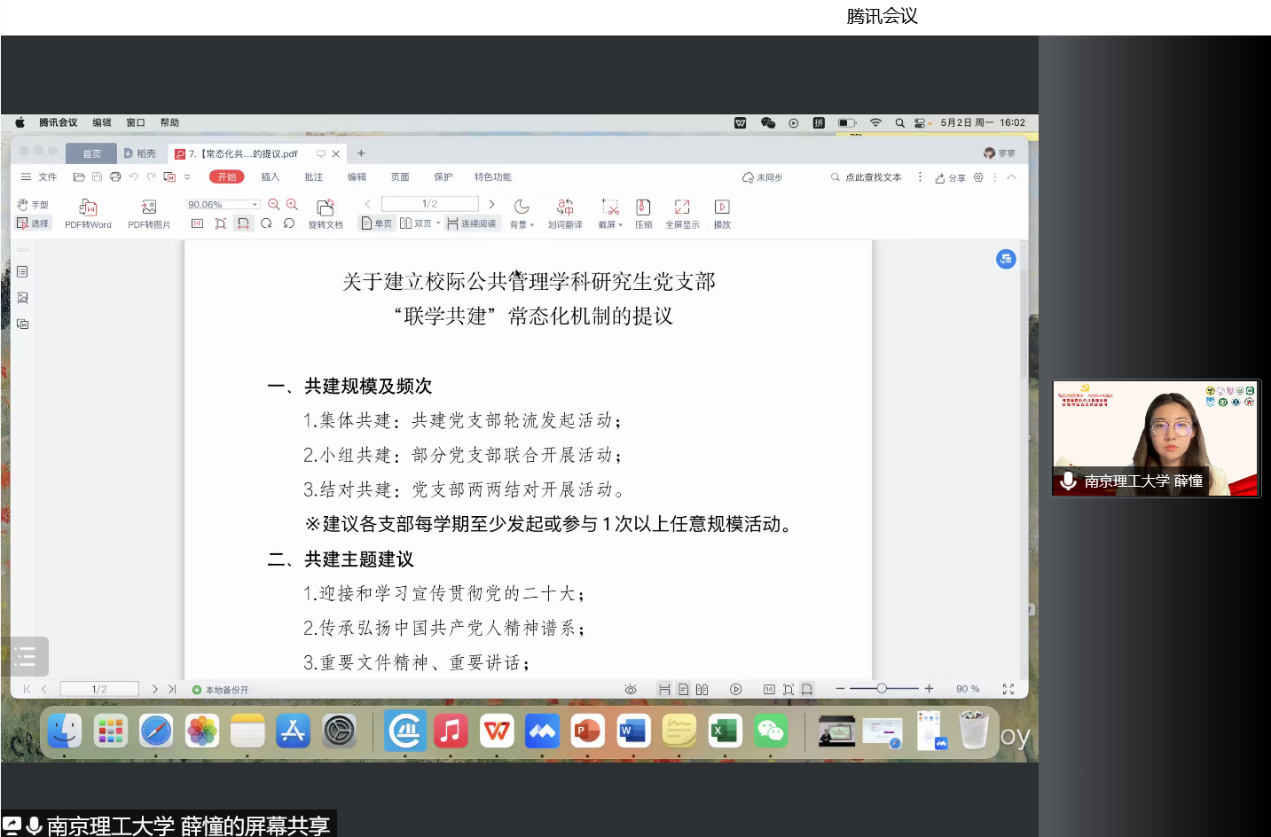This screenshot has width=1271, height=837.
Task: Toggle 连续阅读 continuous reading mode
Action: (471, 224)
